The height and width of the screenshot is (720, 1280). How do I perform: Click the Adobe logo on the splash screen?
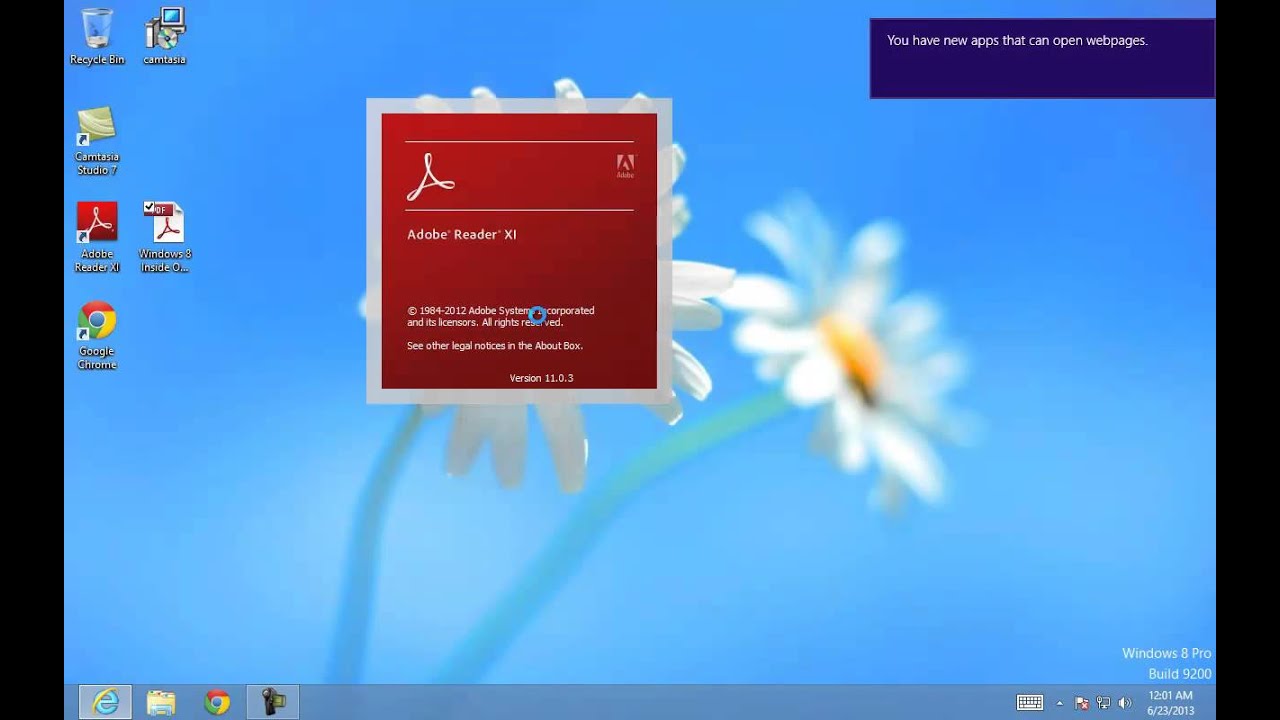(625, 166)
